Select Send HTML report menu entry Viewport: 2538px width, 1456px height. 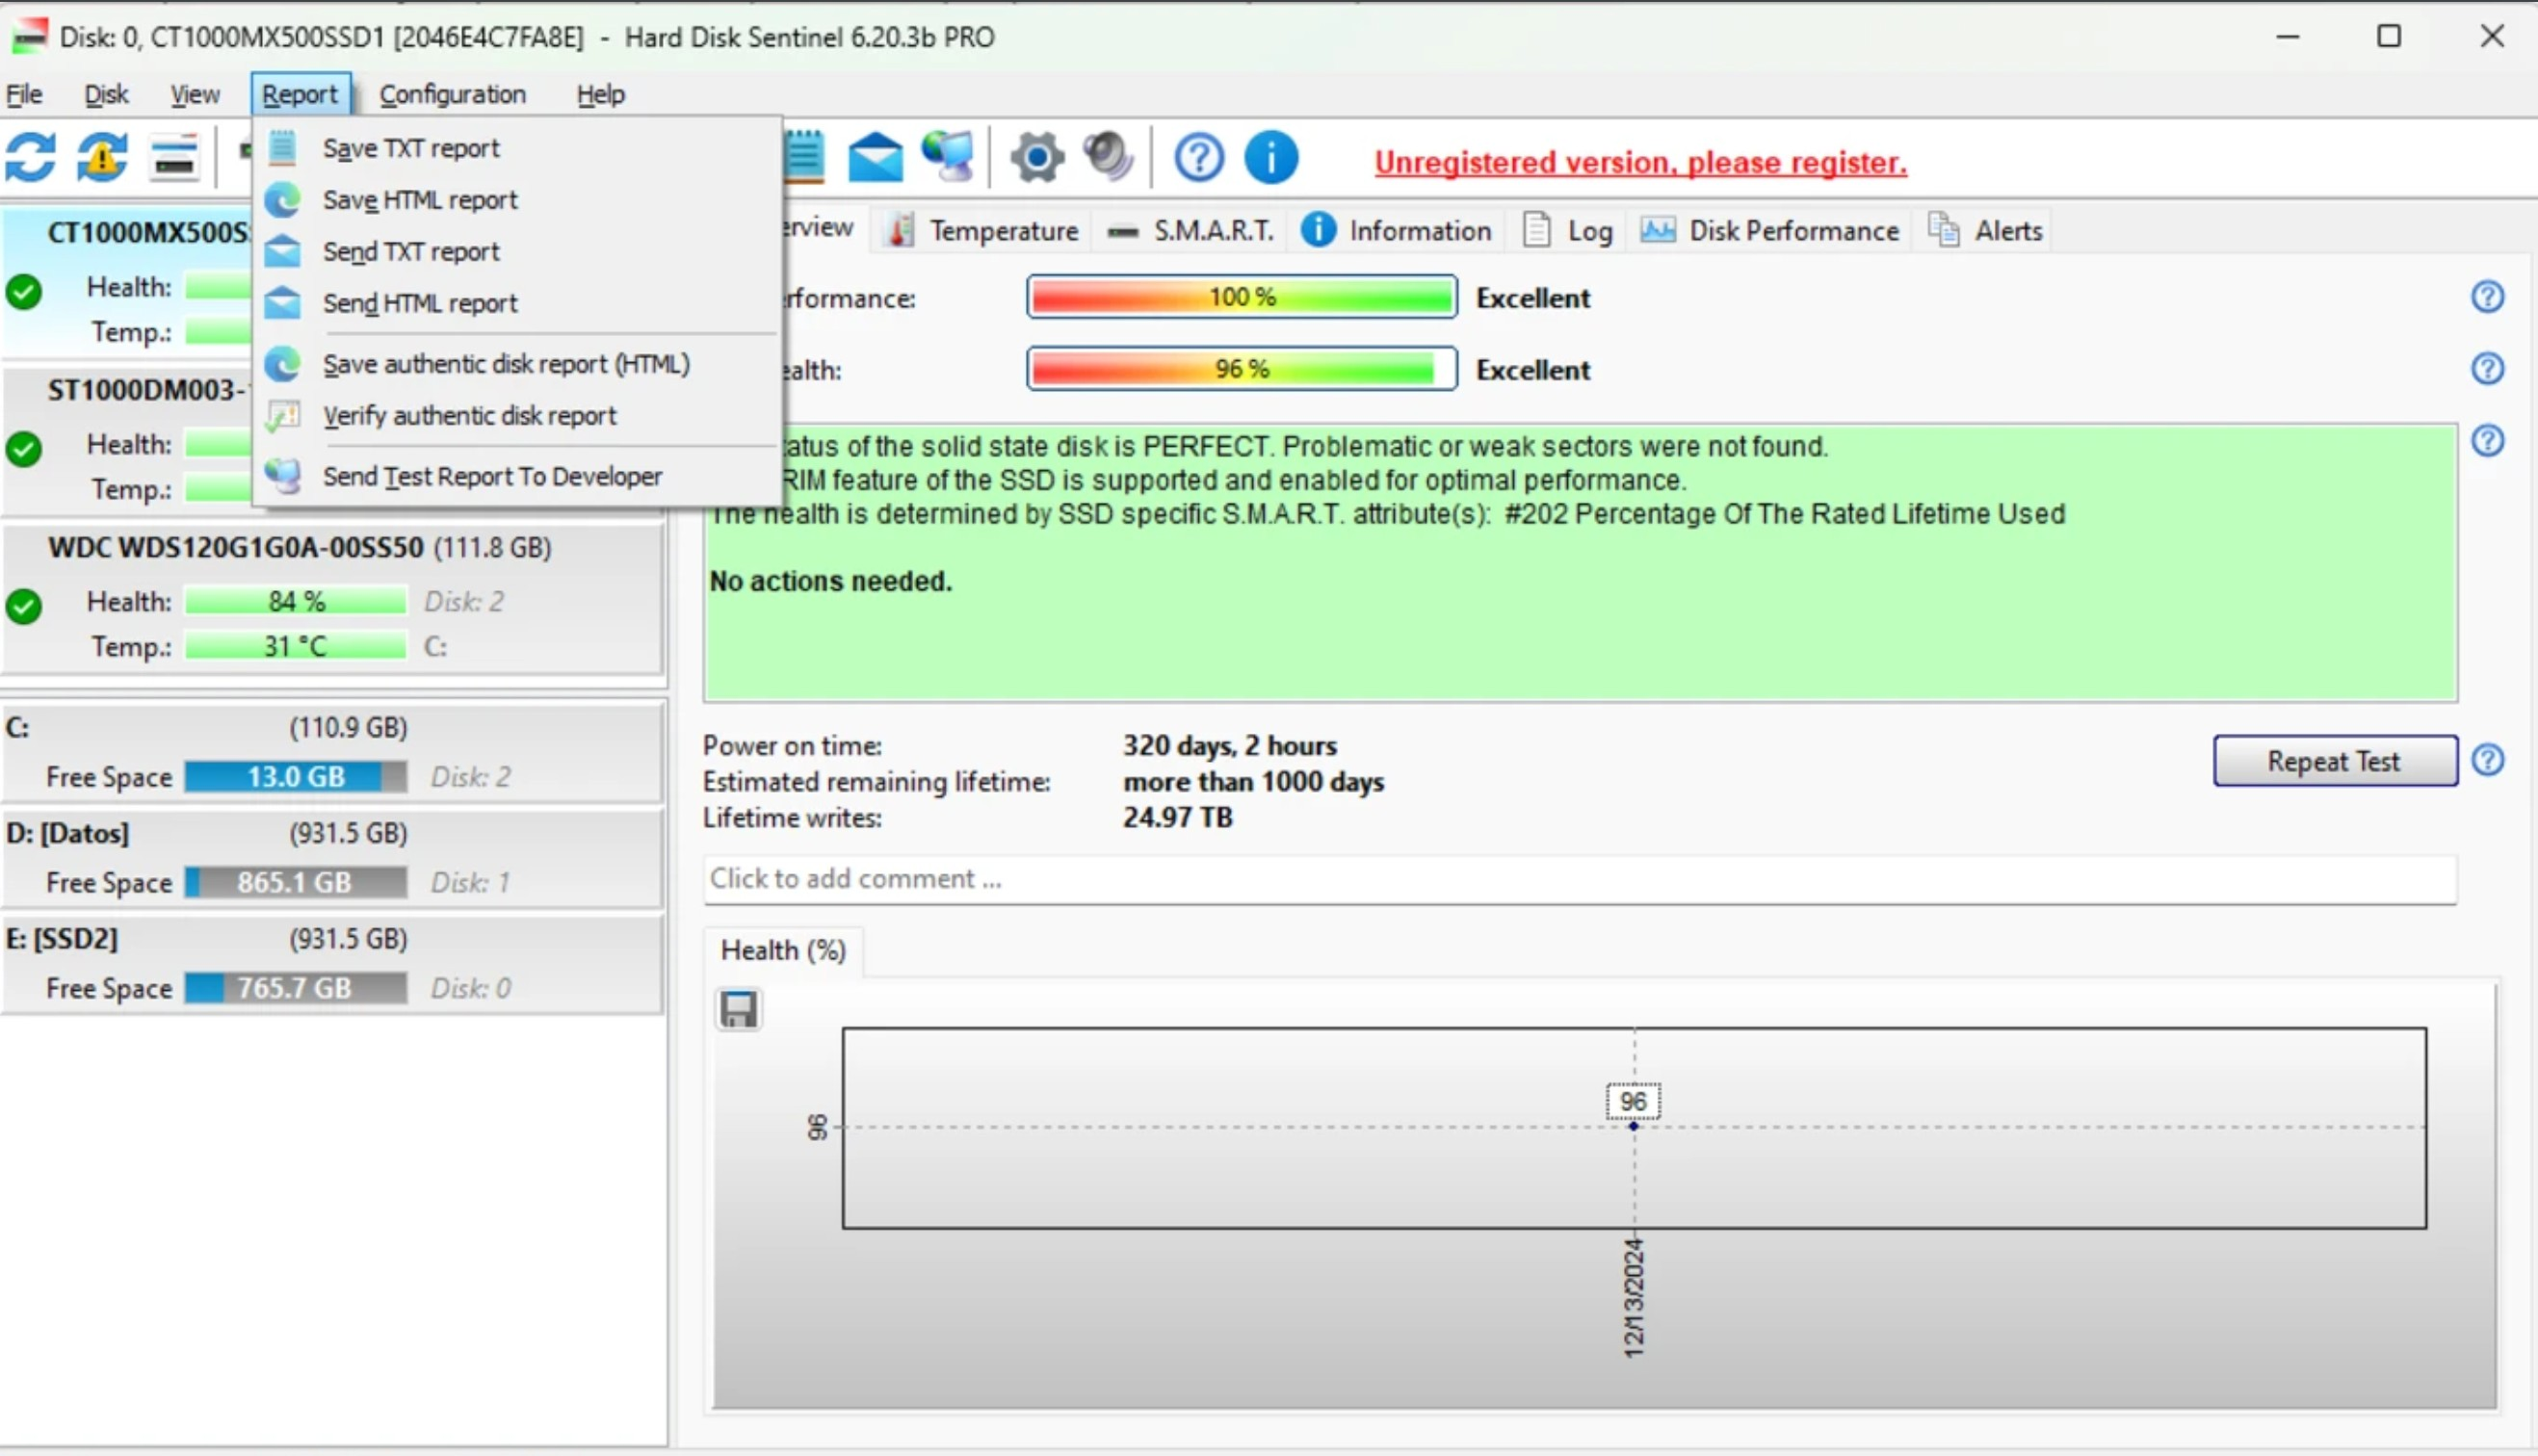518,302
